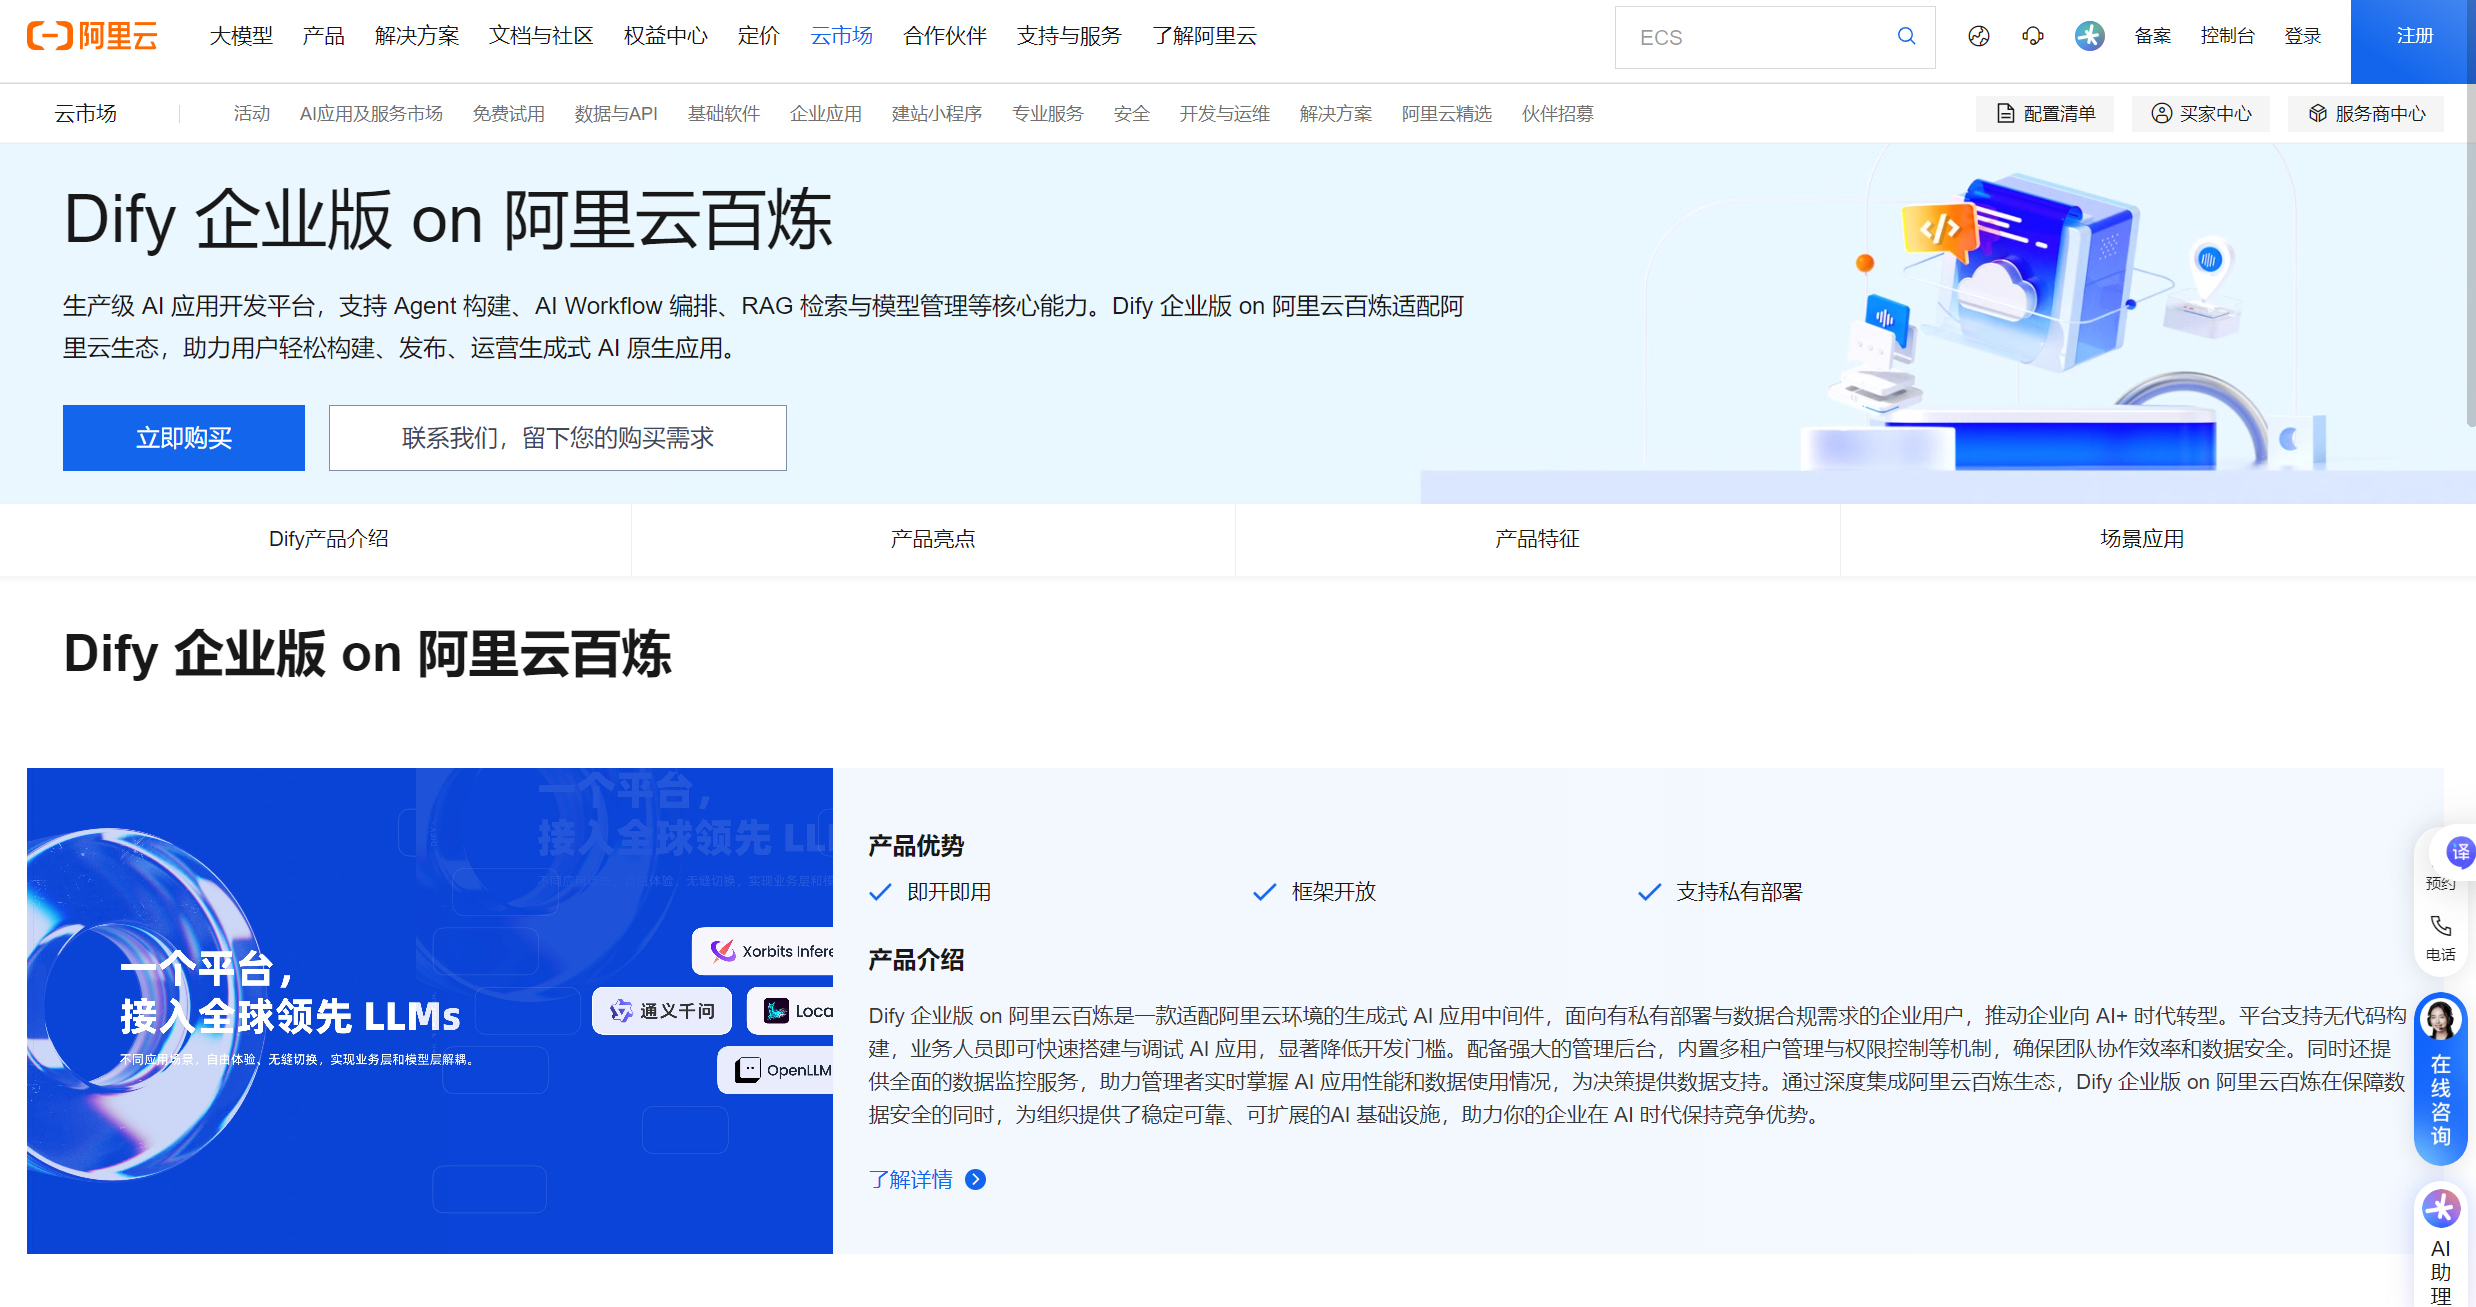Open 文档与社区 menu
Viewport: 2476px width, 1307px height.
tap(541, 36)
